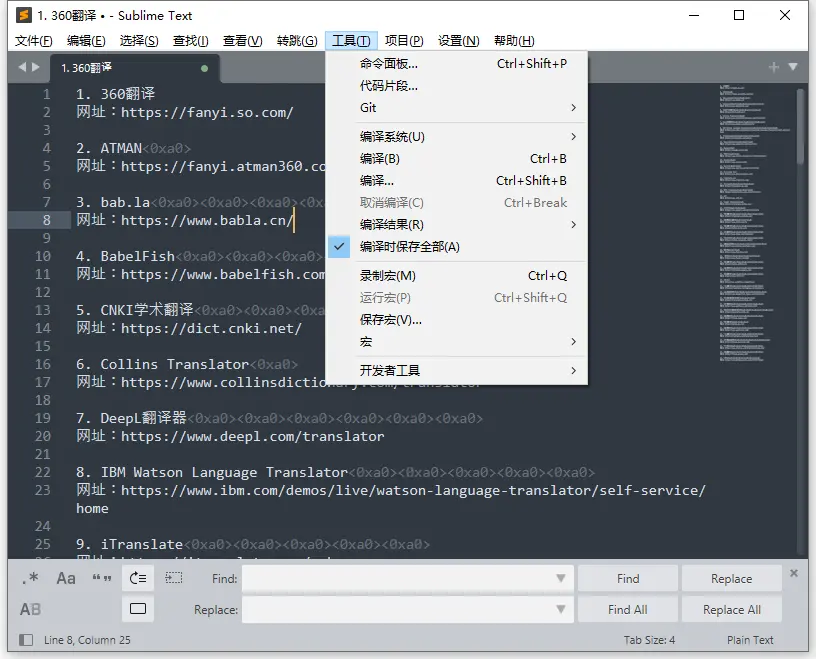Viewport: 816px width, 659px height.
Task: Click the https://fanyi.so.com/ text
Action: click(207, 112)
